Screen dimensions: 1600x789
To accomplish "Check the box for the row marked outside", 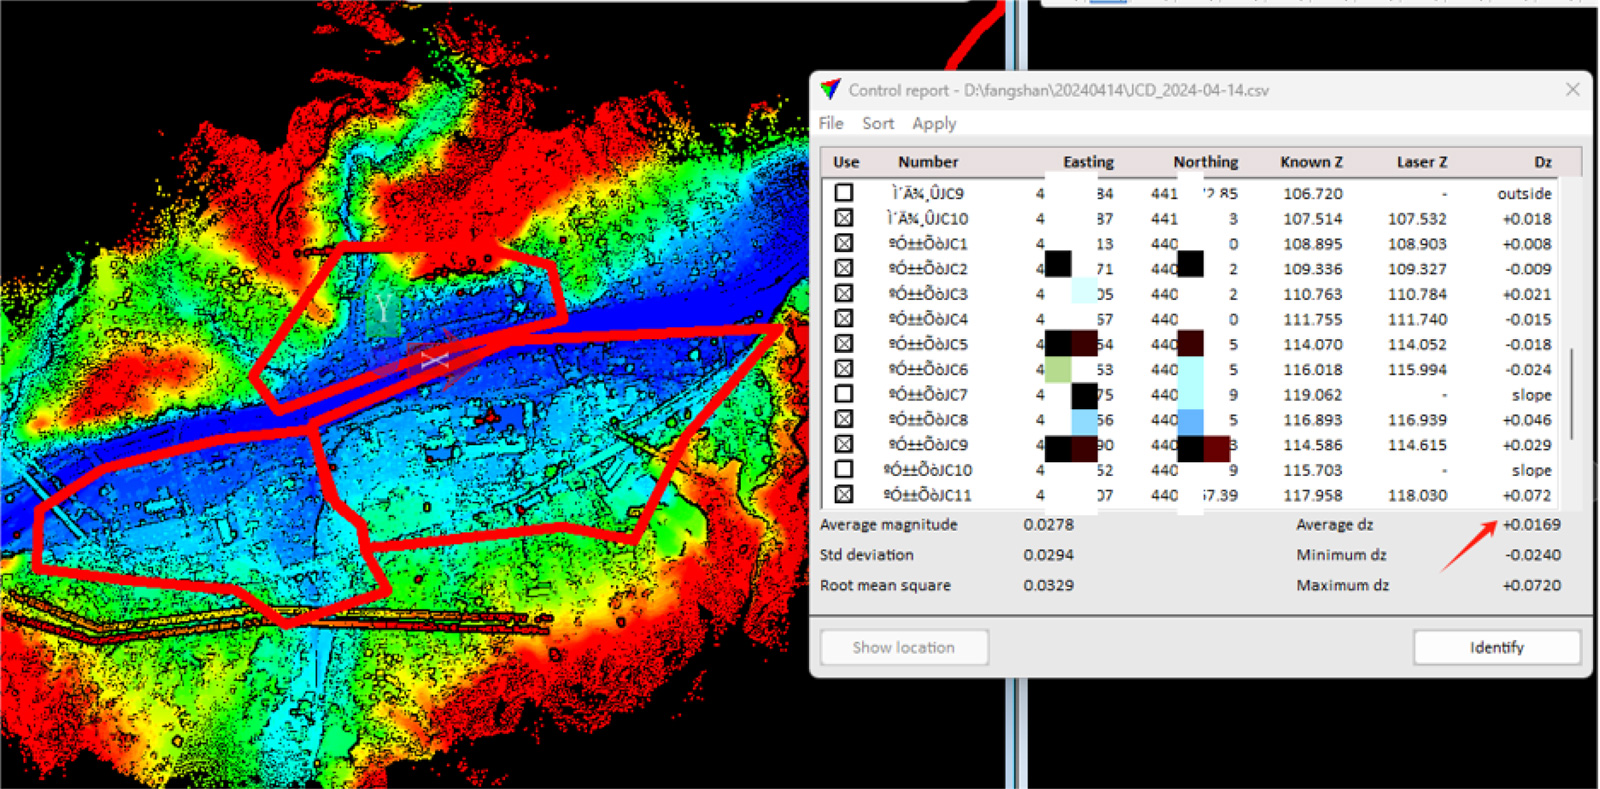I will pos(844,193).
